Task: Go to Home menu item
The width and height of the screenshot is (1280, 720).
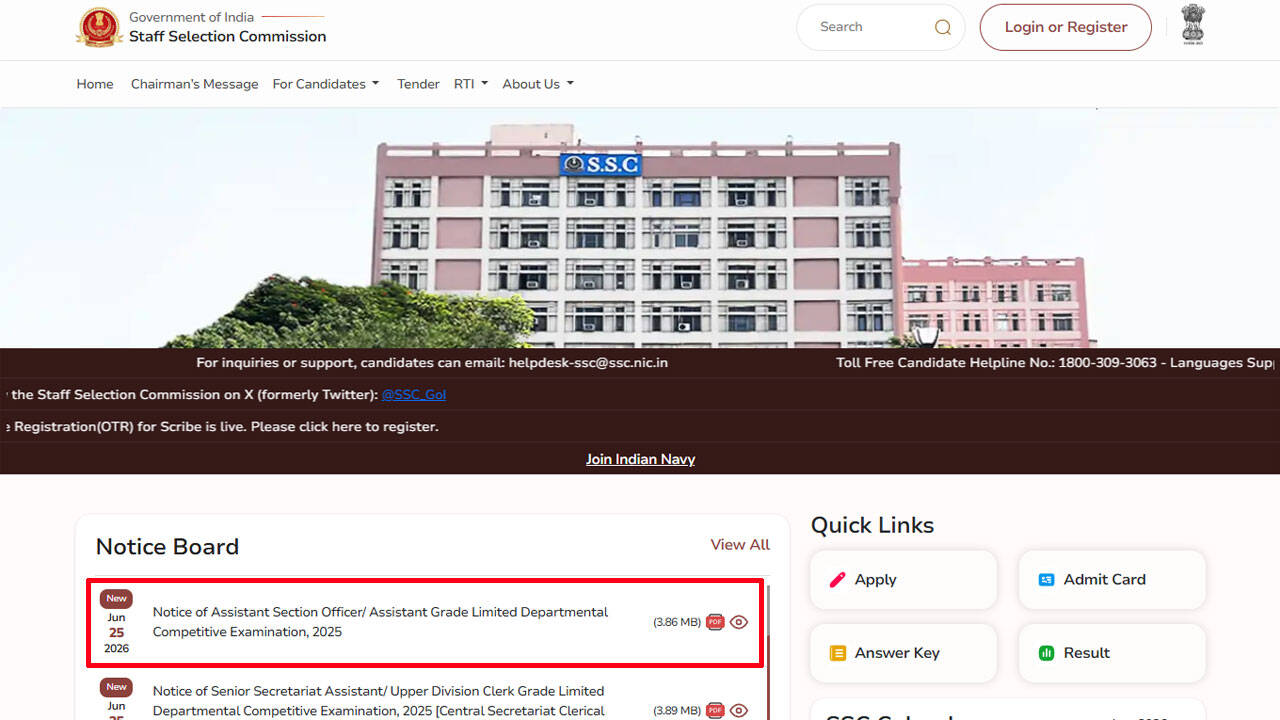Action: coord(95,84)
